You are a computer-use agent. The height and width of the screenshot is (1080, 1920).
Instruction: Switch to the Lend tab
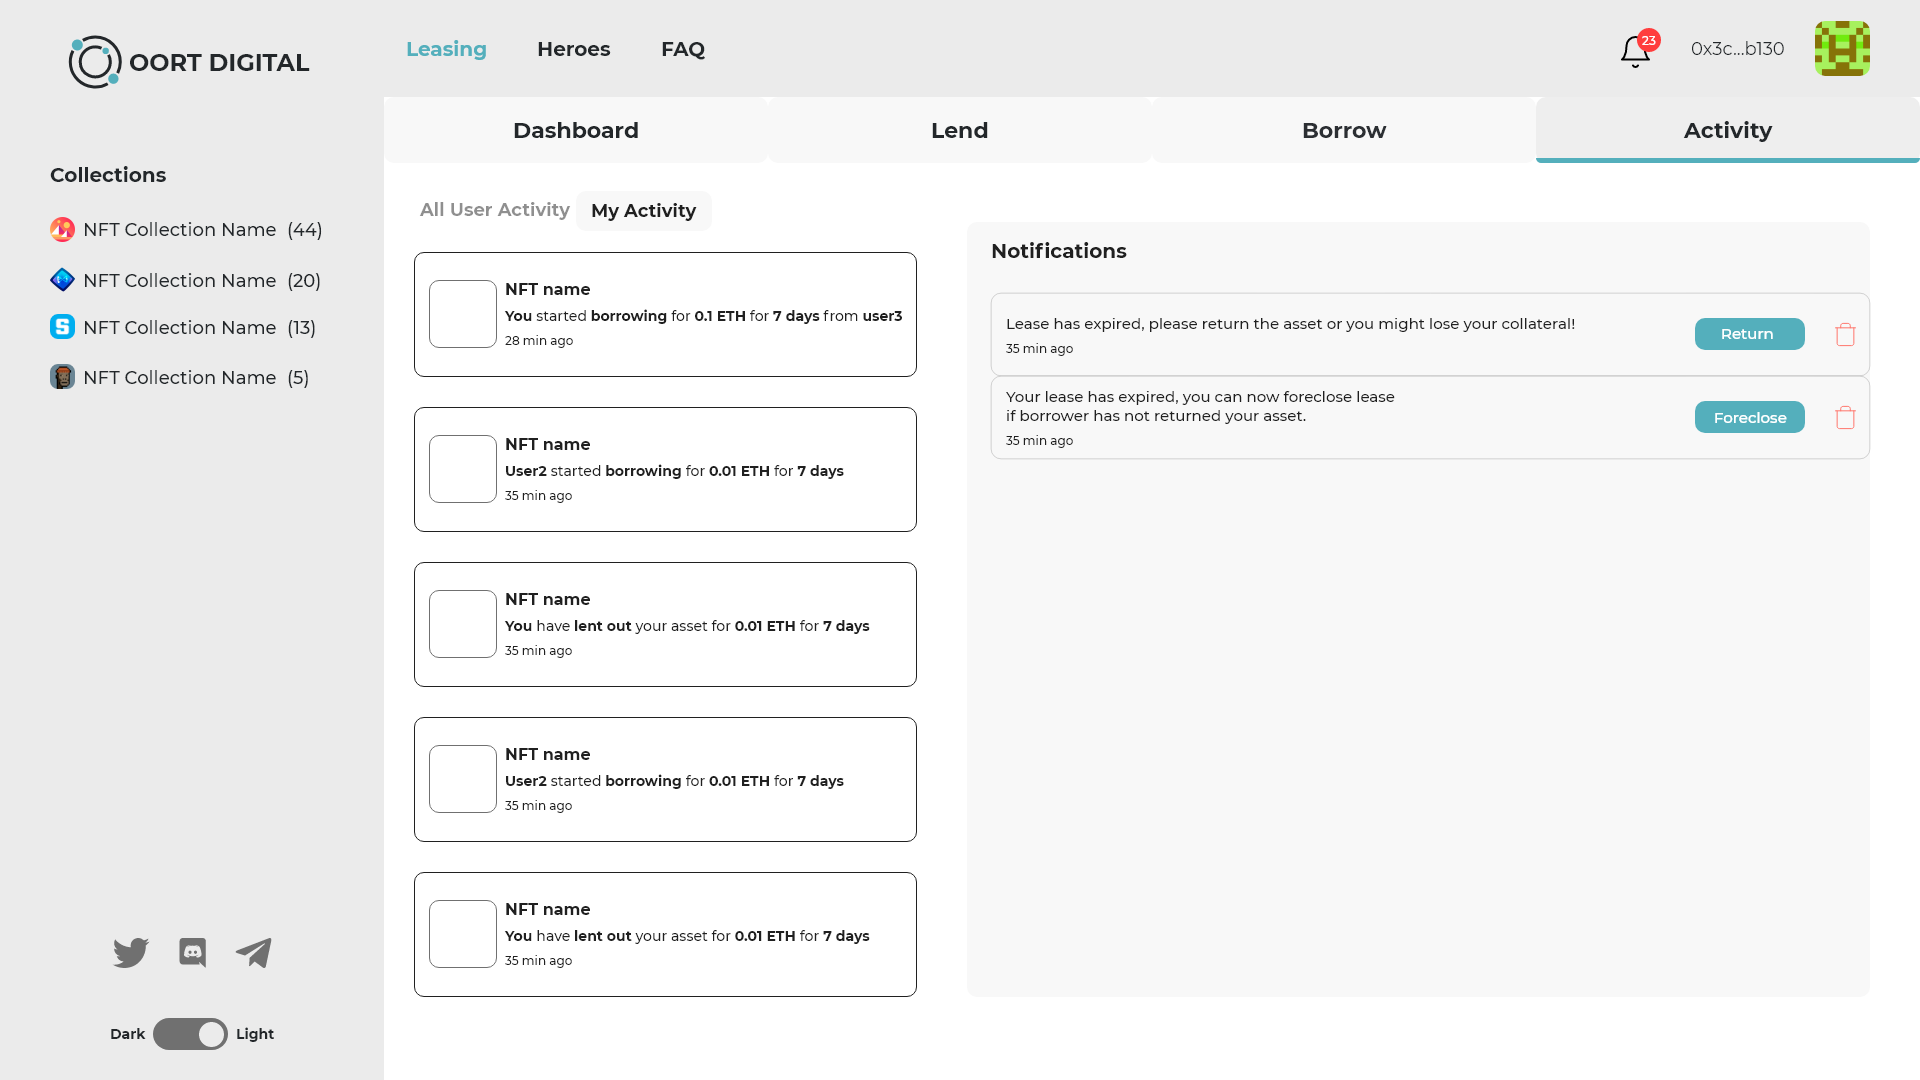pyautogui.click(x=960, y=130)
